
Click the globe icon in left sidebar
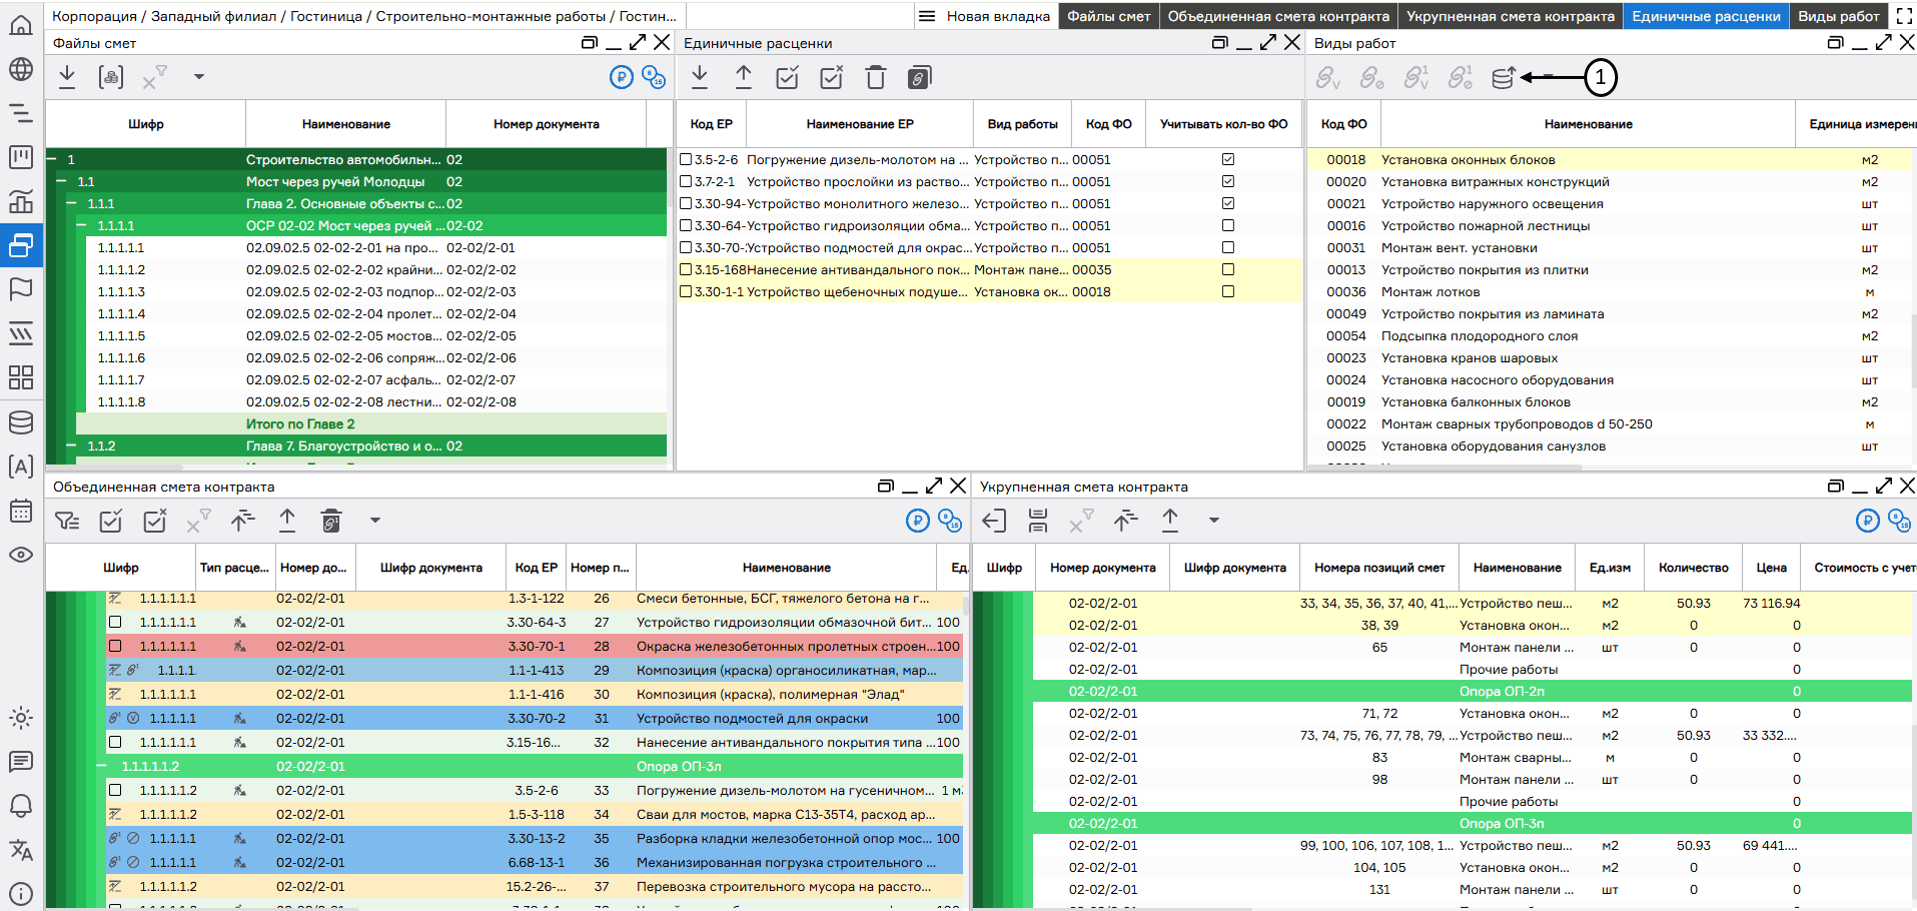21,69
